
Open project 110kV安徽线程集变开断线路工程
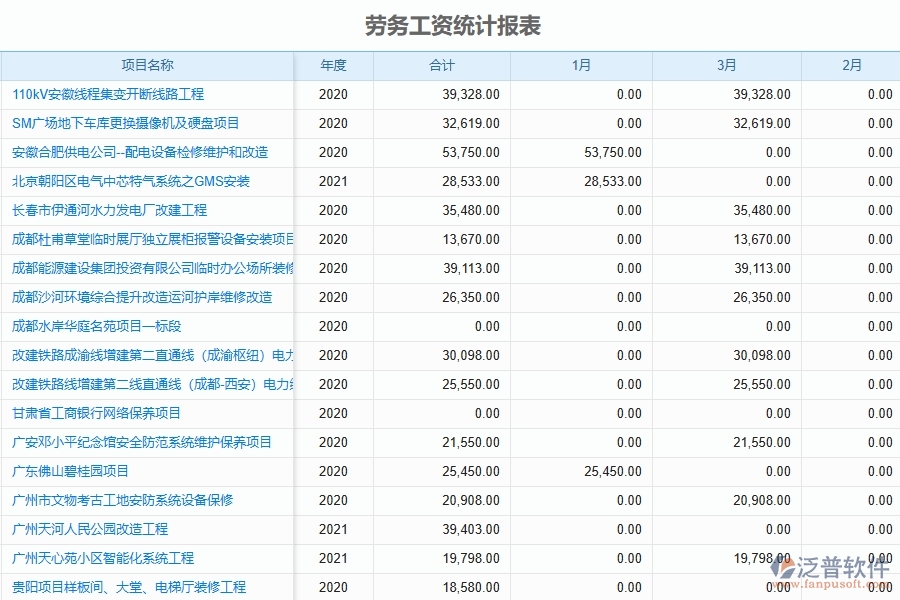point(107,95)
